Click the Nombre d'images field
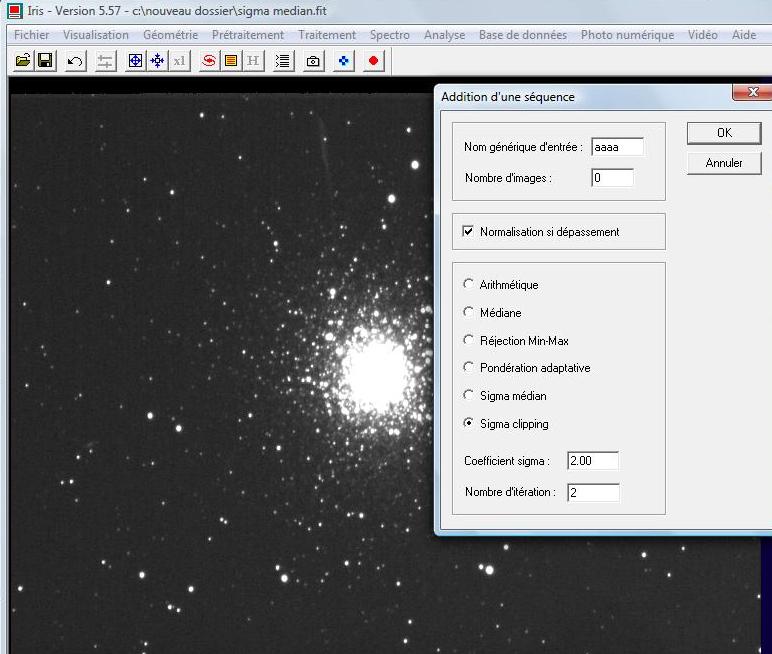The width and height of the screenshot is (772, 654). 612,178
